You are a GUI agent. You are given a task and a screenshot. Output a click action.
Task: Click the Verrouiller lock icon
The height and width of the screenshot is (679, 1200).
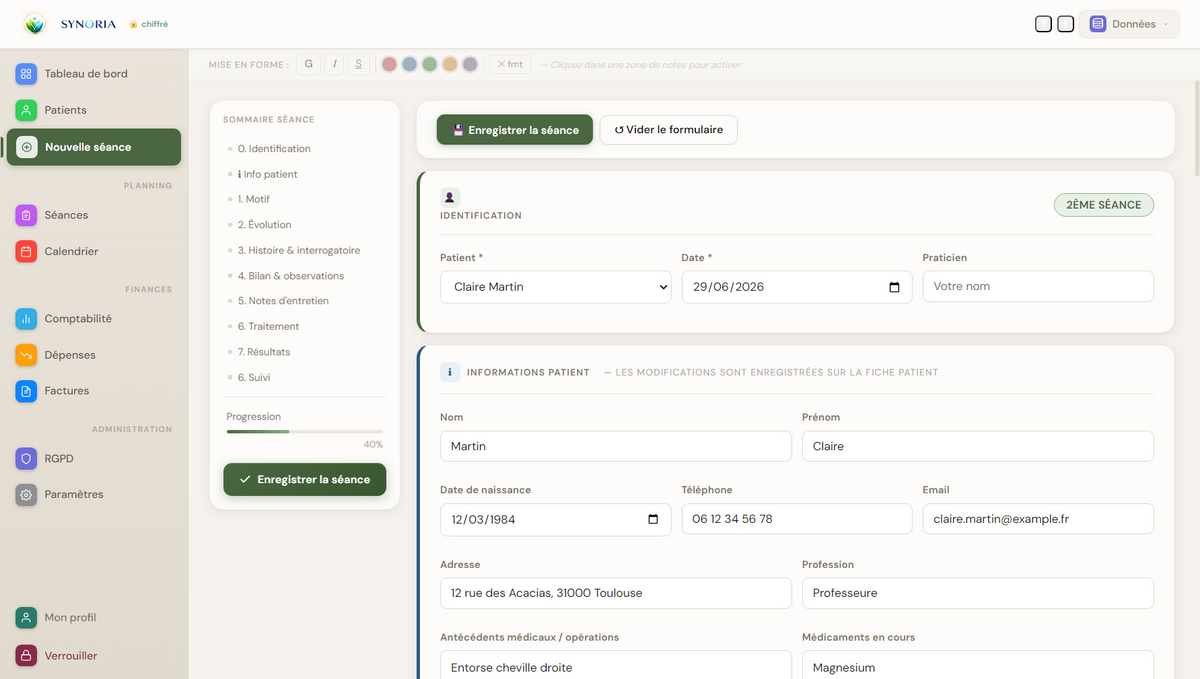tap(26, 656)
